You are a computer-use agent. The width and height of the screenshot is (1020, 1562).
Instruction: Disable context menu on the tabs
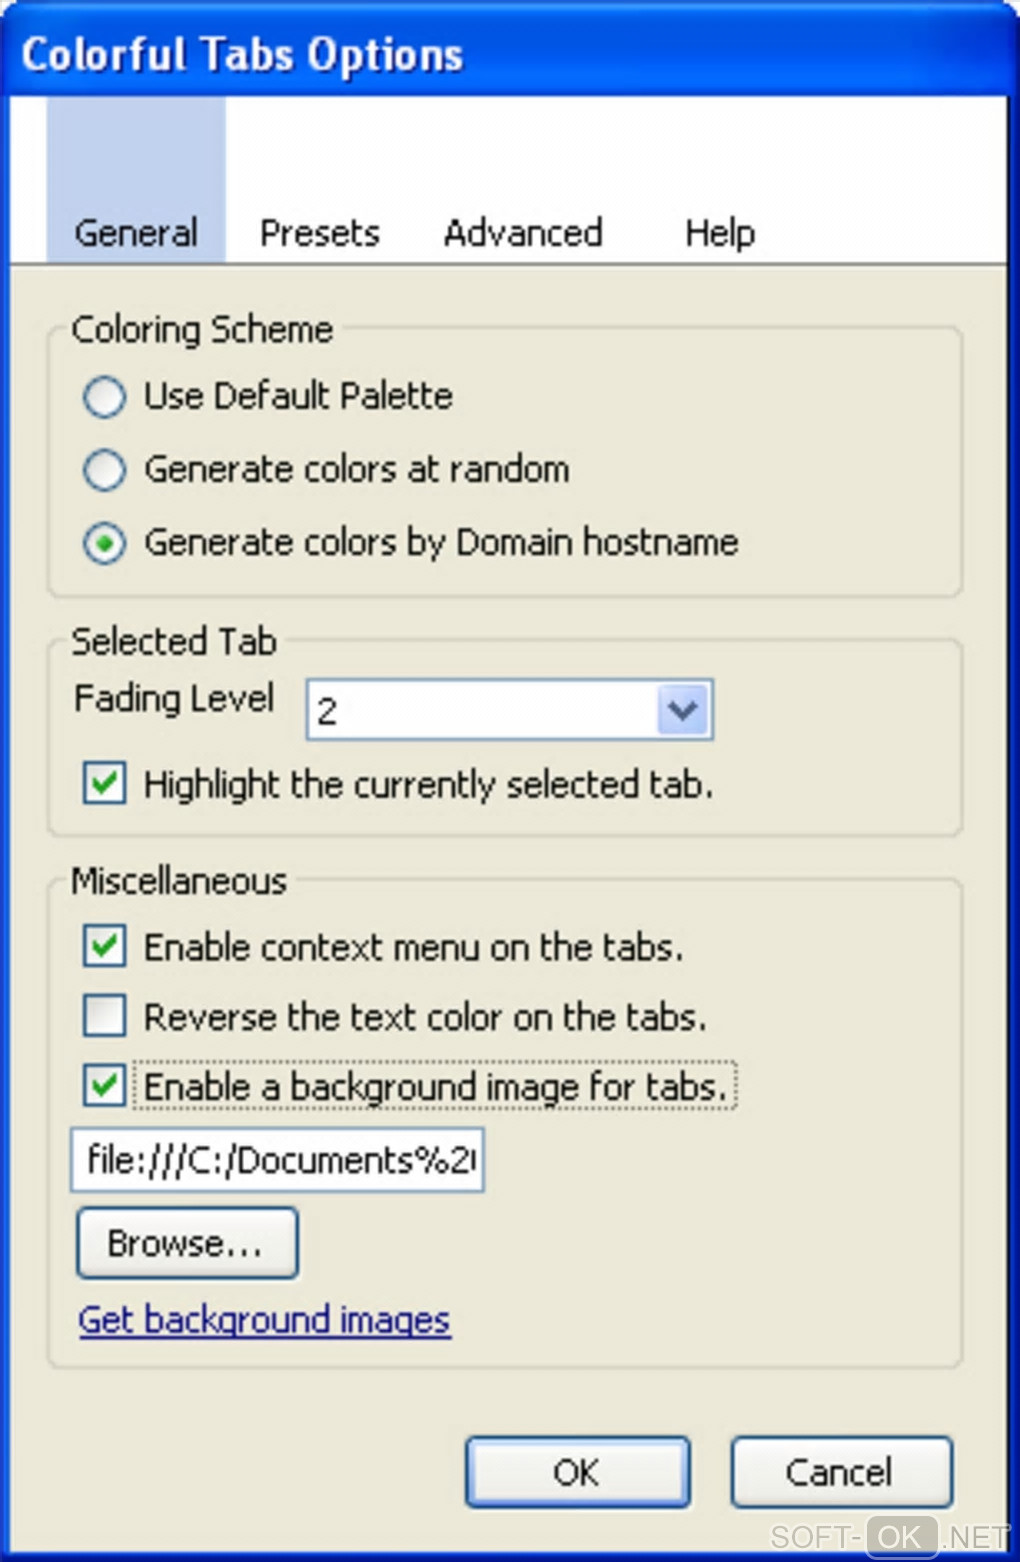pos(105,946)
